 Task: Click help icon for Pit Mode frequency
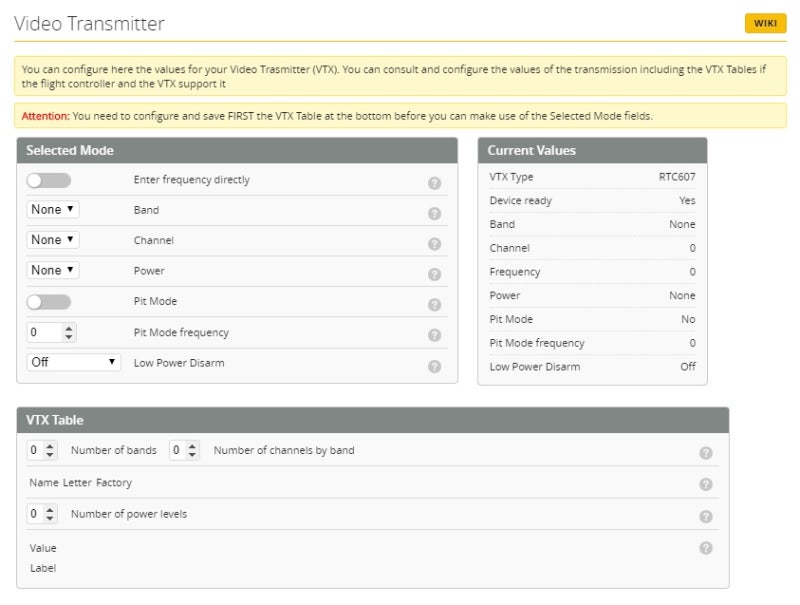[x=434, y=335]
